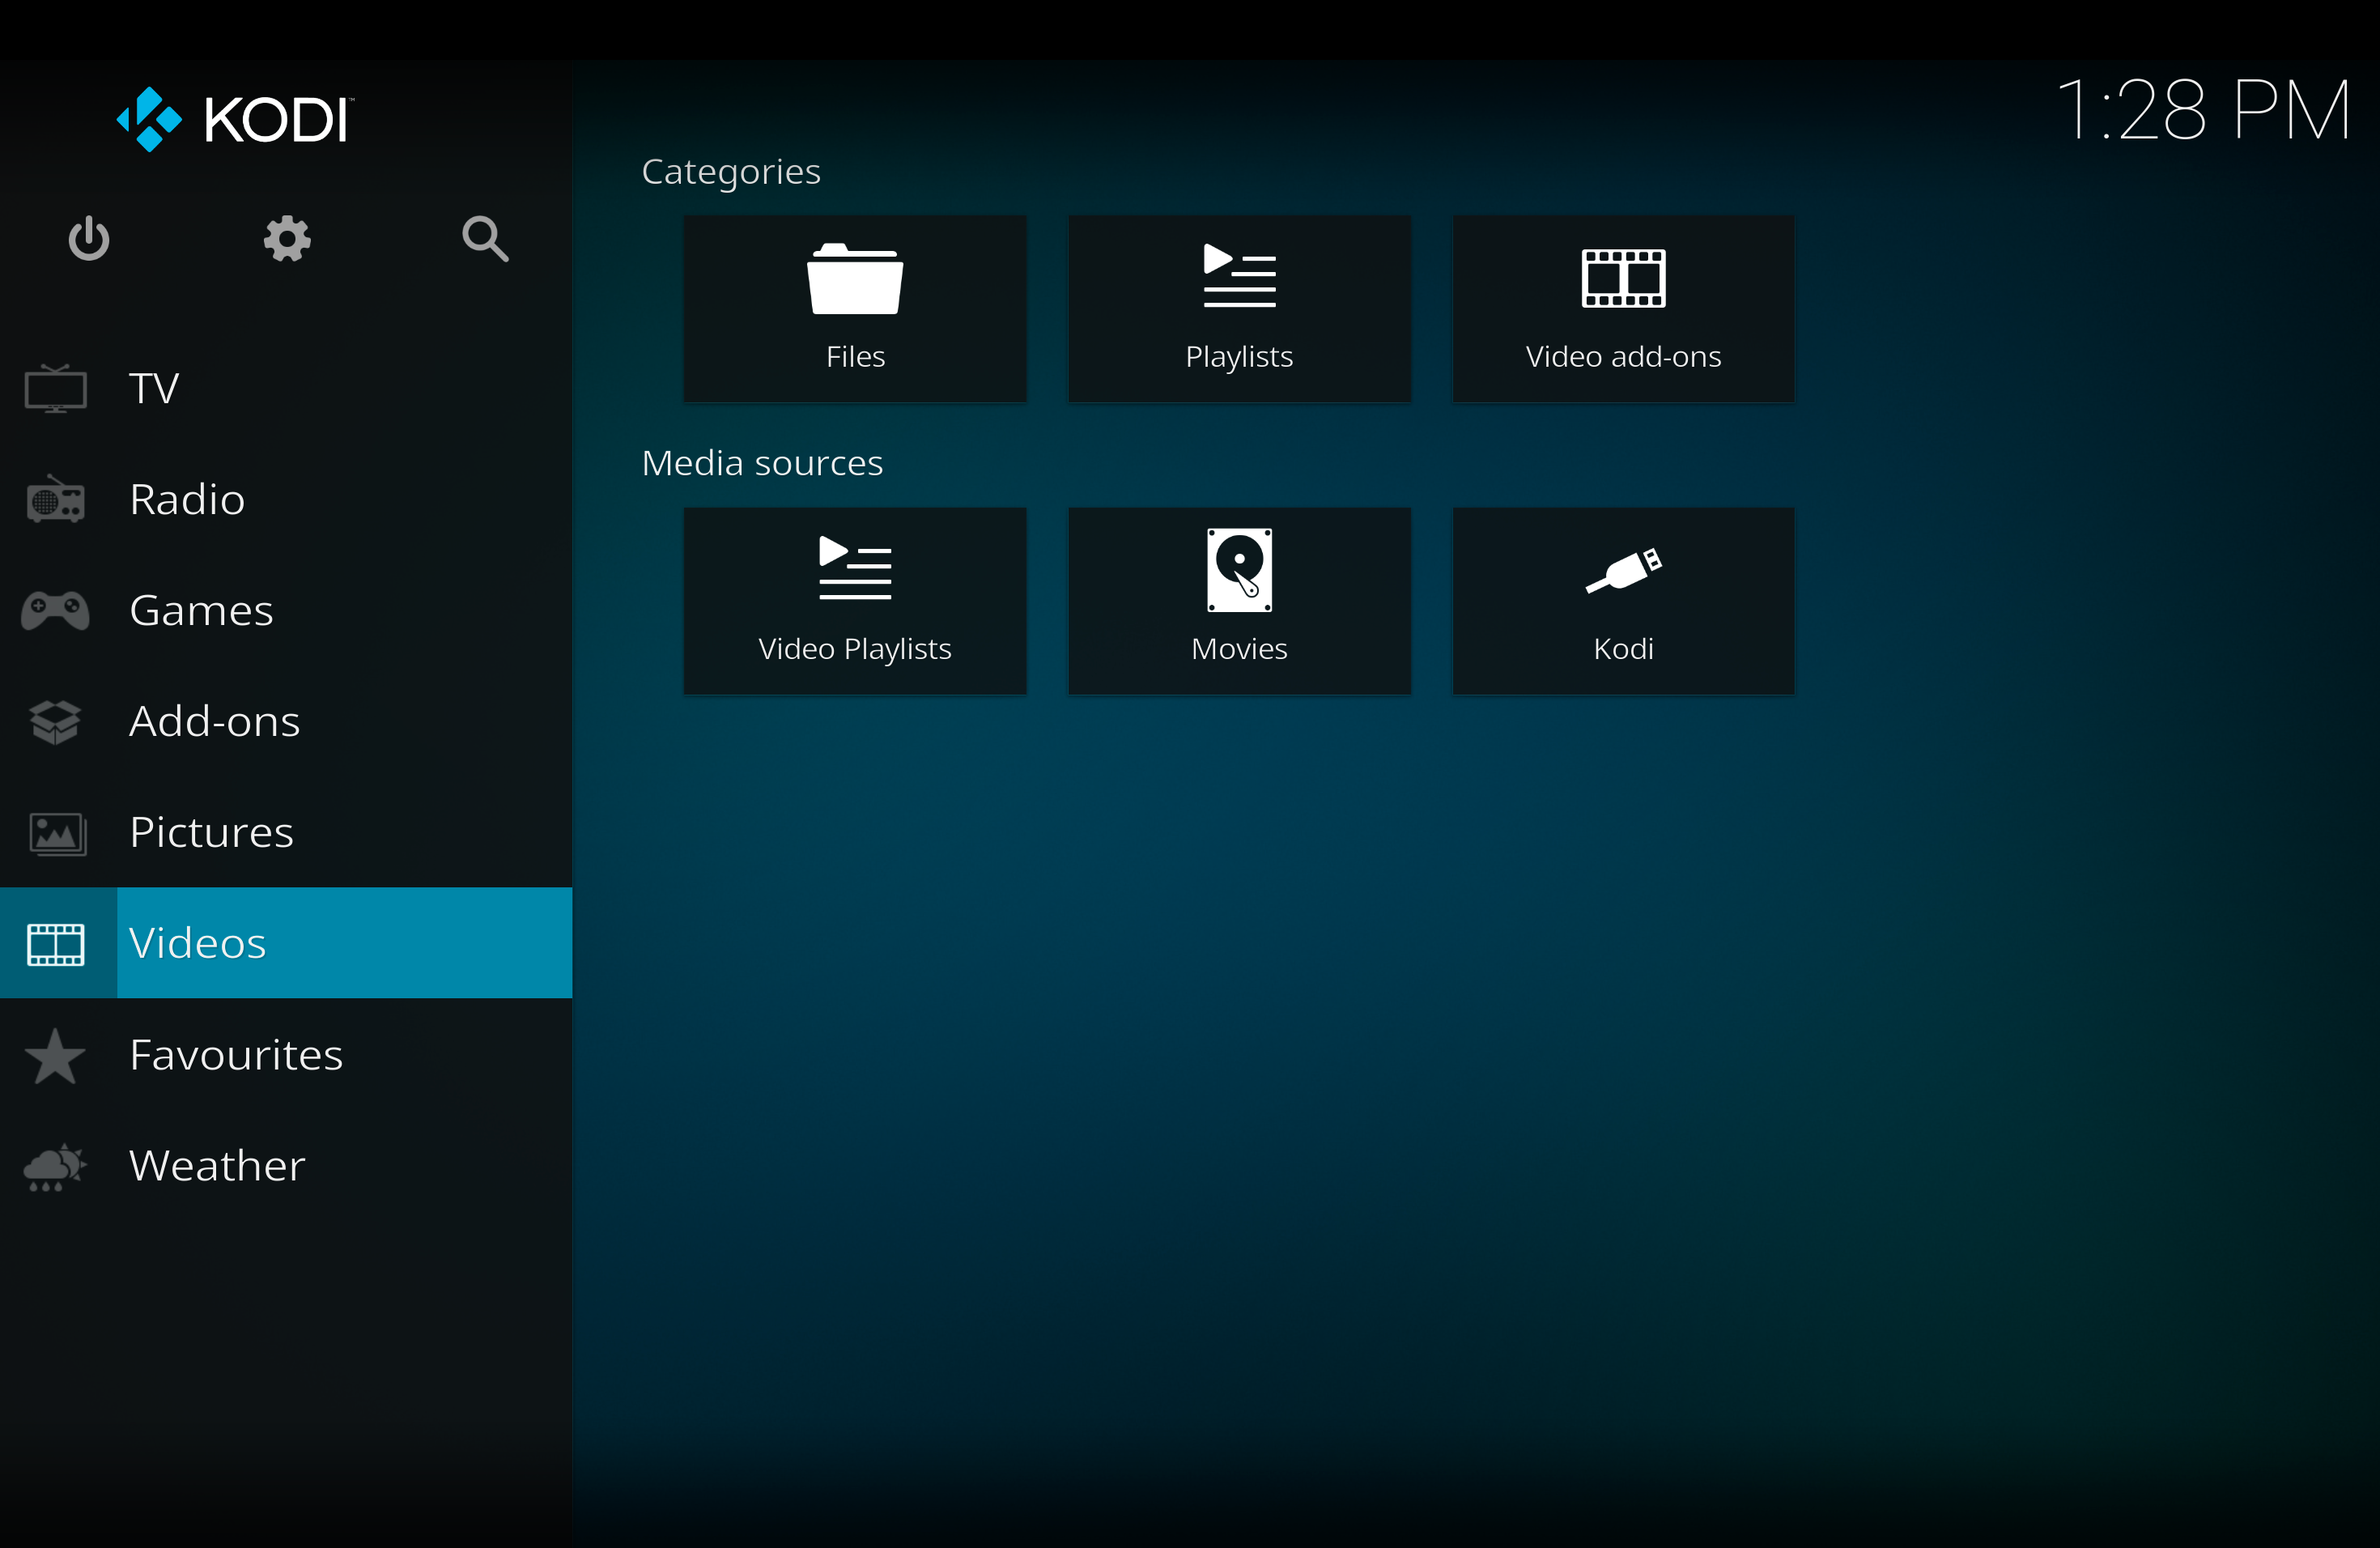Select Games label in main menu
The image size is (2380, 1548).
point(201,610)
